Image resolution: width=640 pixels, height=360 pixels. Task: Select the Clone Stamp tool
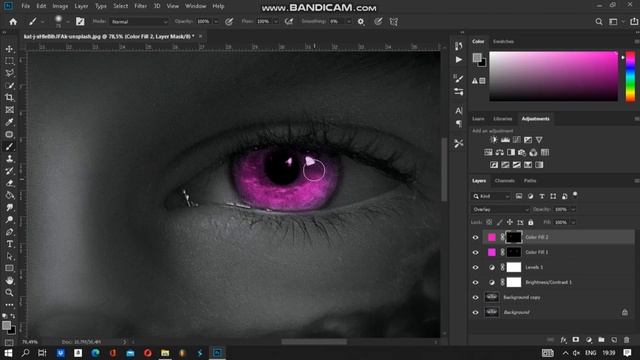coord(9,159)
